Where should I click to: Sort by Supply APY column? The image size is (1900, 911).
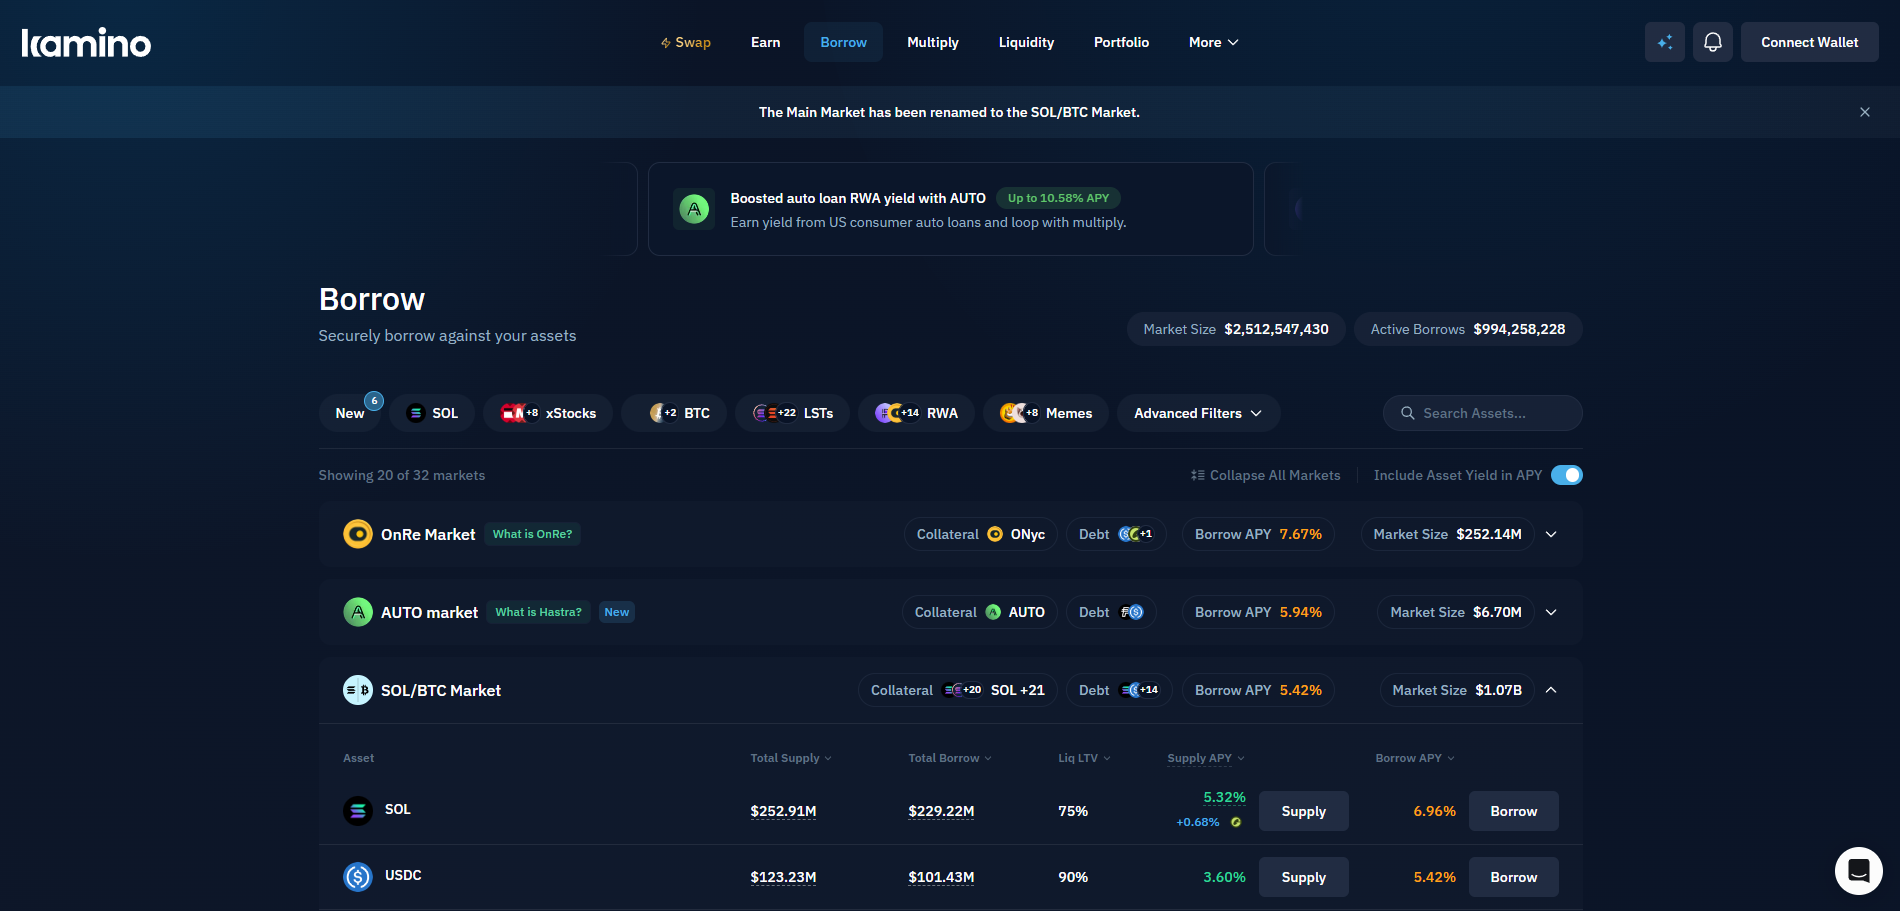point(1206,758)
